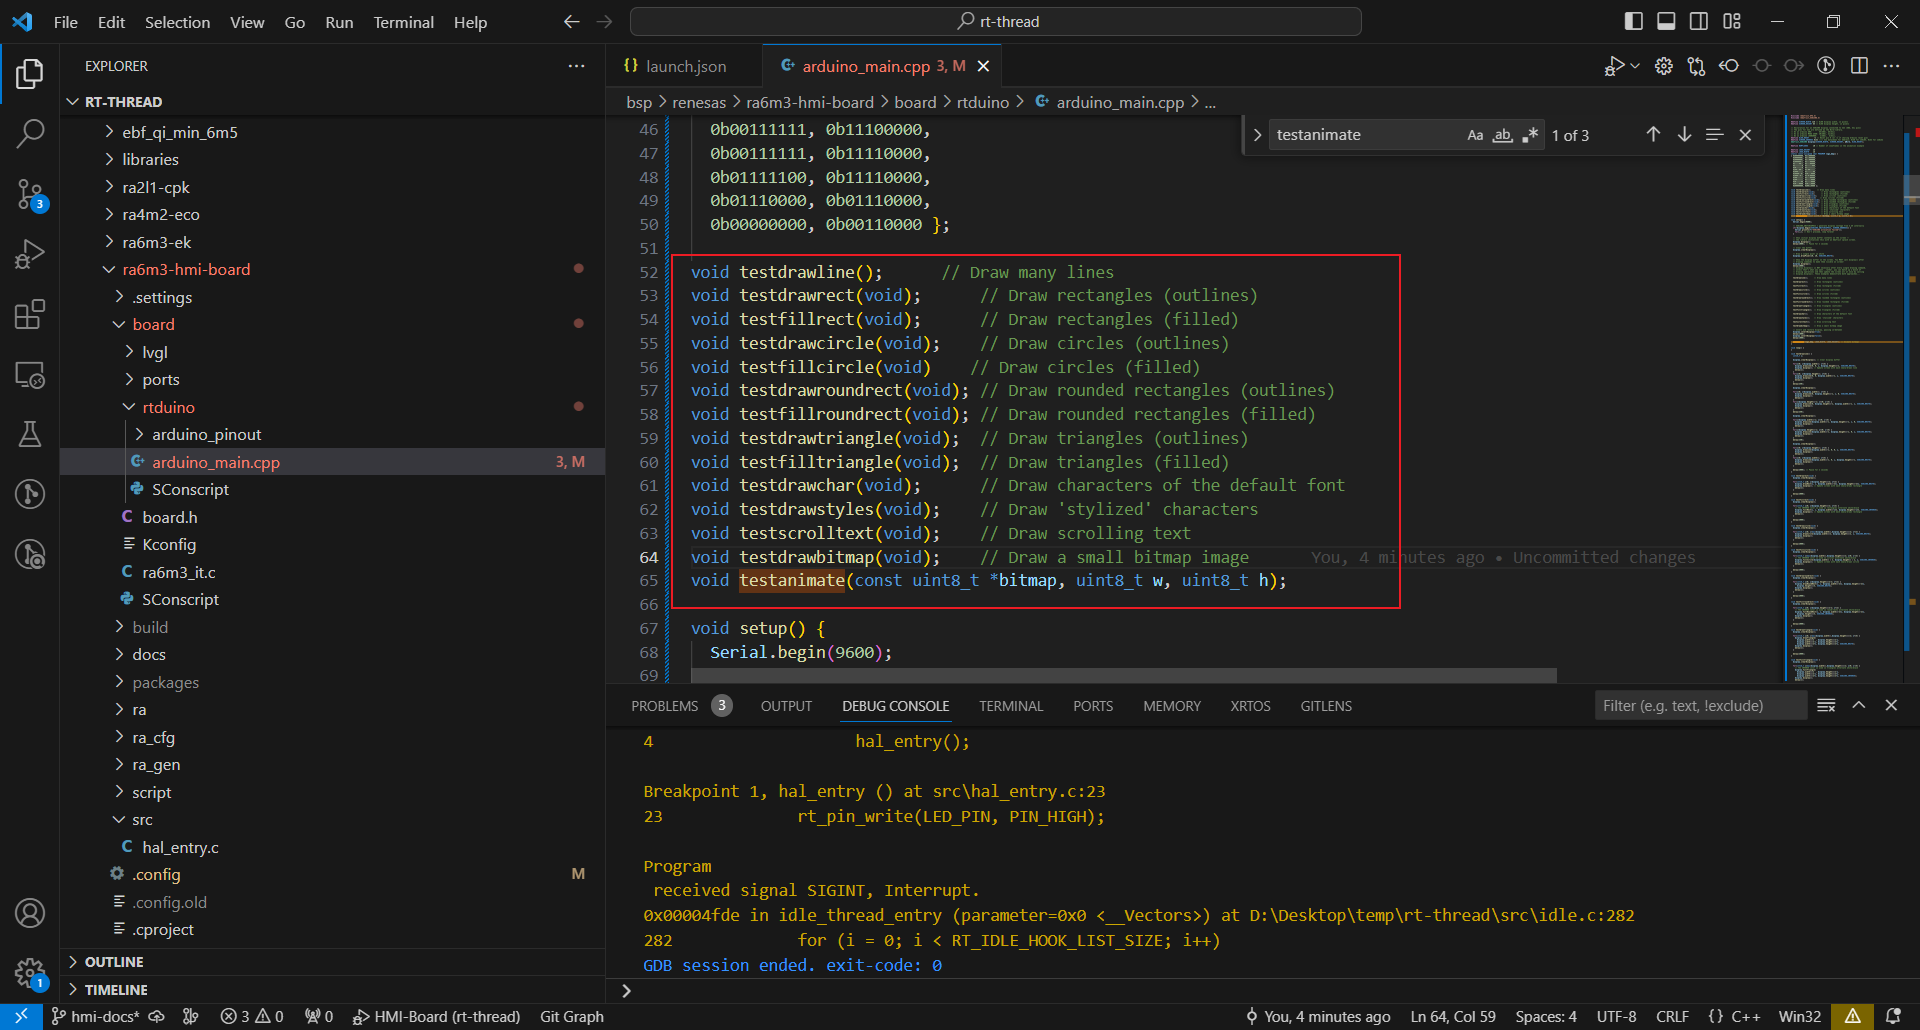Jump to the previous find match

point(1653,135)
